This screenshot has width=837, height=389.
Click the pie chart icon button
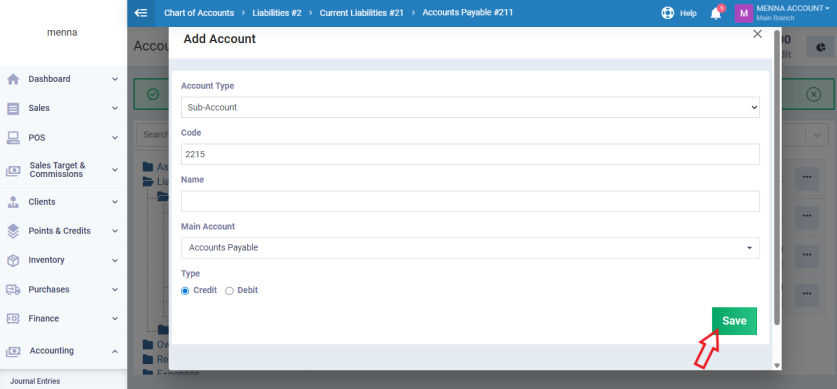coord(821,47)
